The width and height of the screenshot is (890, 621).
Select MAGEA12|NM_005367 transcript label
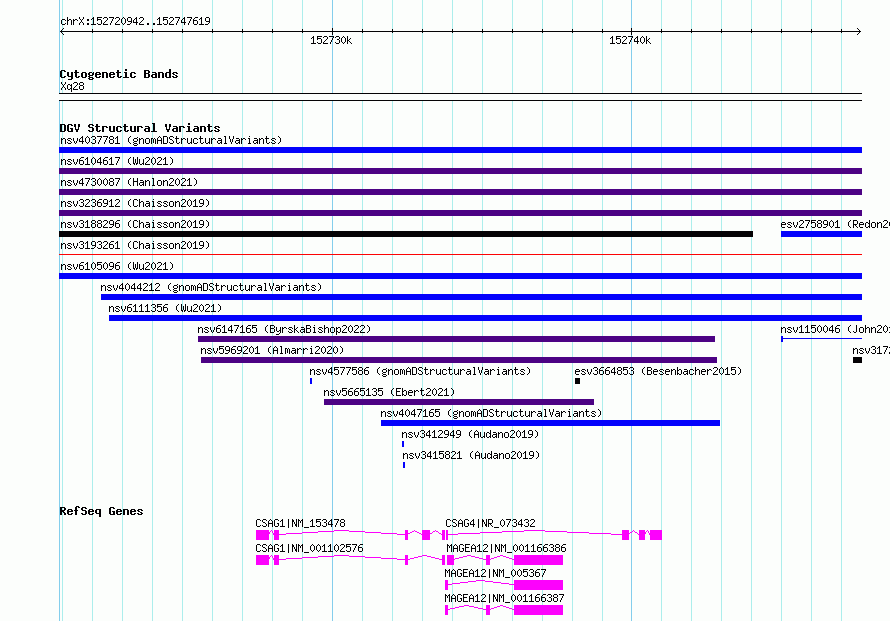coord(496,573)
